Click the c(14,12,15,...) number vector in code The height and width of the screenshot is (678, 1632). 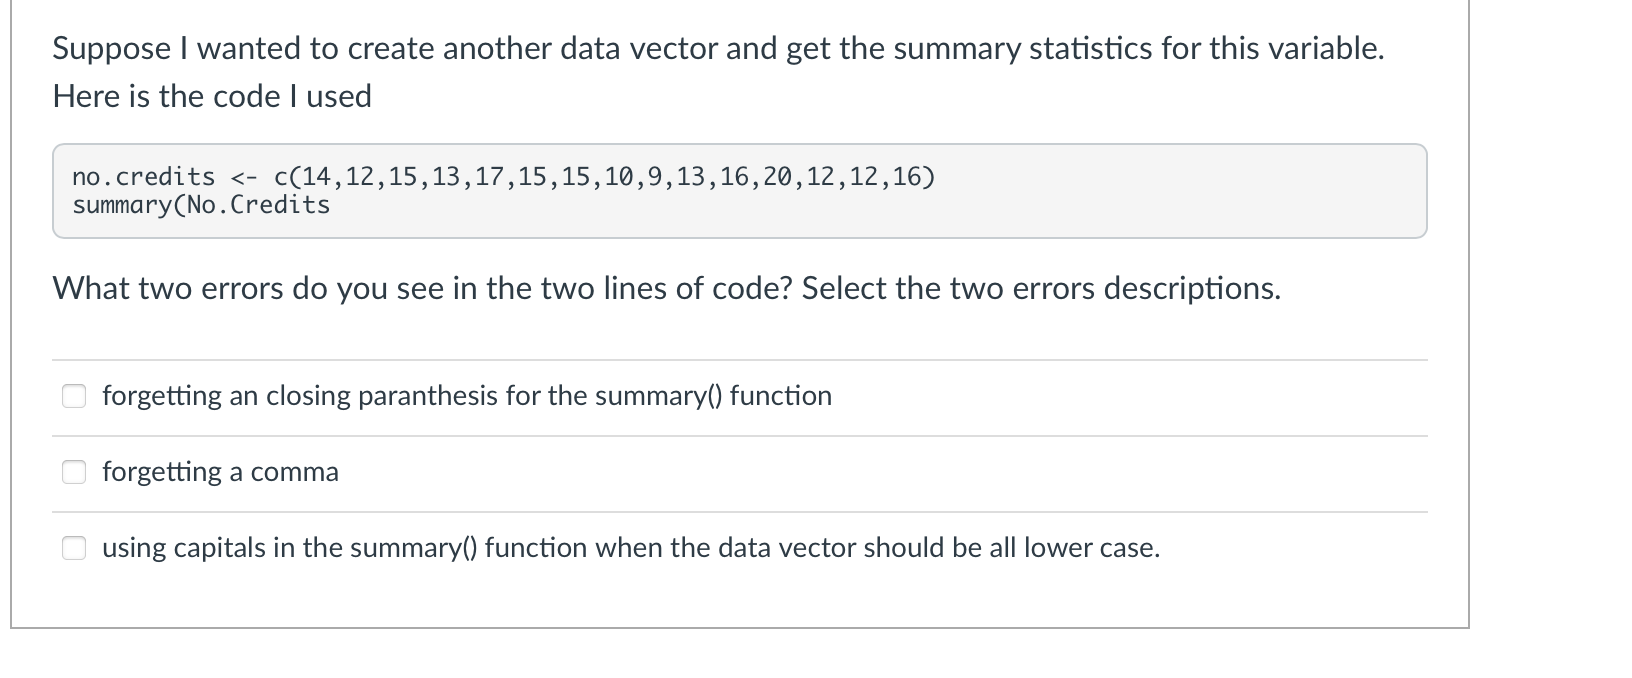(604, 177)
